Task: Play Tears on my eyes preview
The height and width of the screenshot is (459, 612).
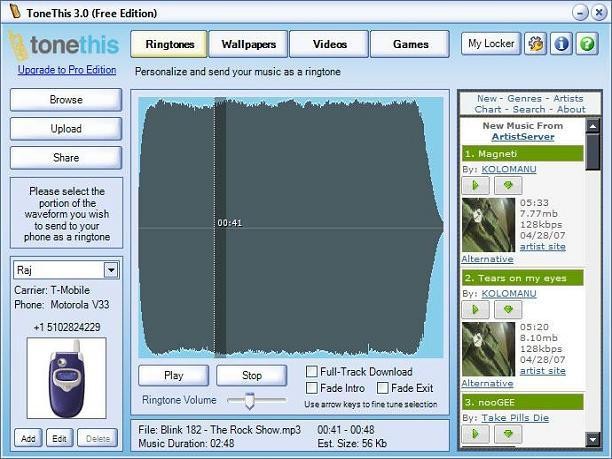Action: click(475, 310)
